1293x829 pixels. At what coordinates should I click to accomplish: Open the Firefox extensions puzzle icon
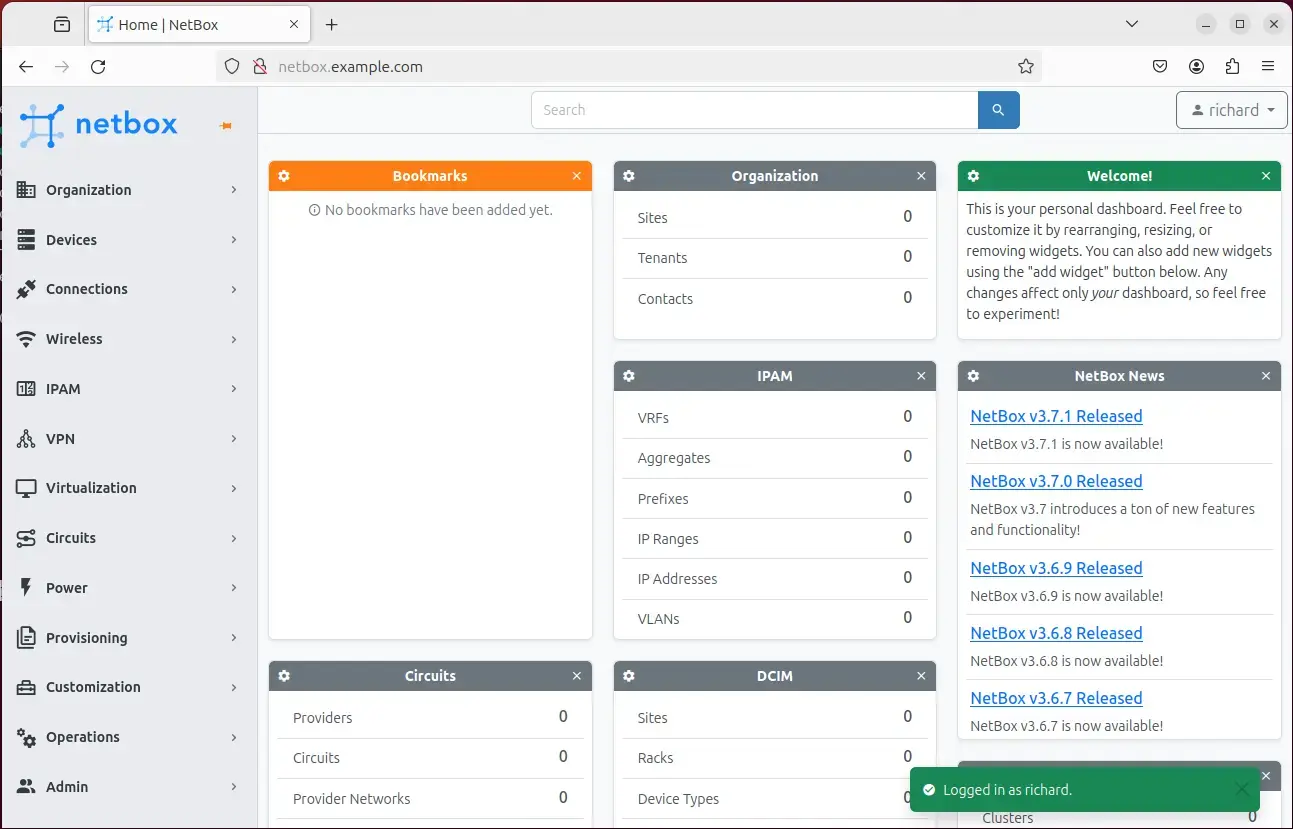tap(1232, 67)
